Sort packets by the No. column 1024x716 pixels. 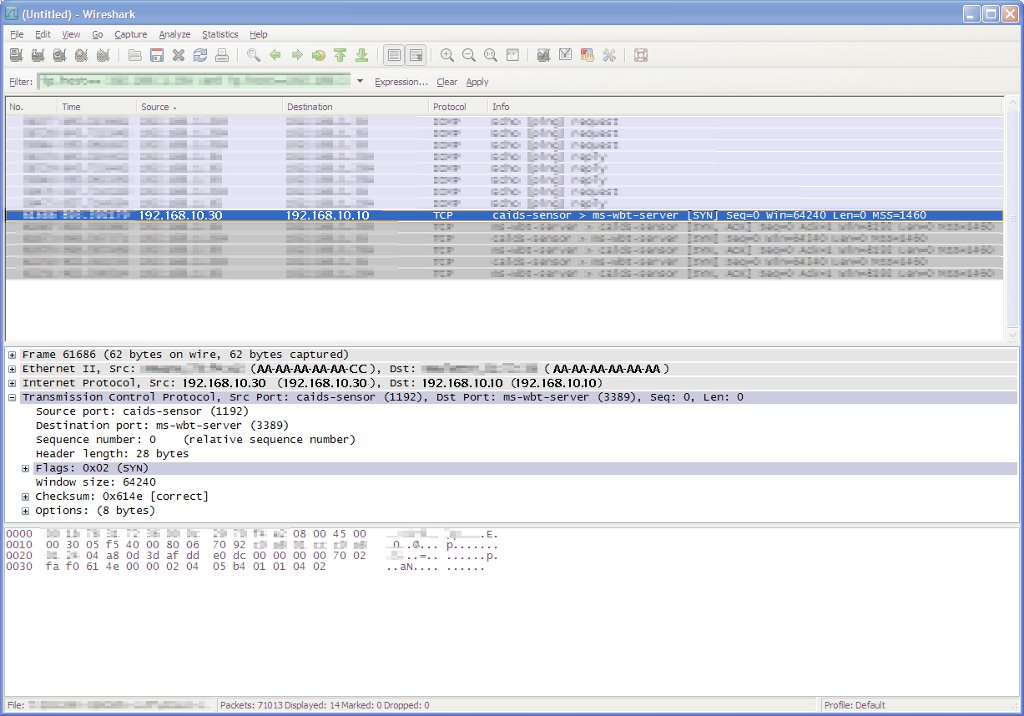[x=32, y=106]
